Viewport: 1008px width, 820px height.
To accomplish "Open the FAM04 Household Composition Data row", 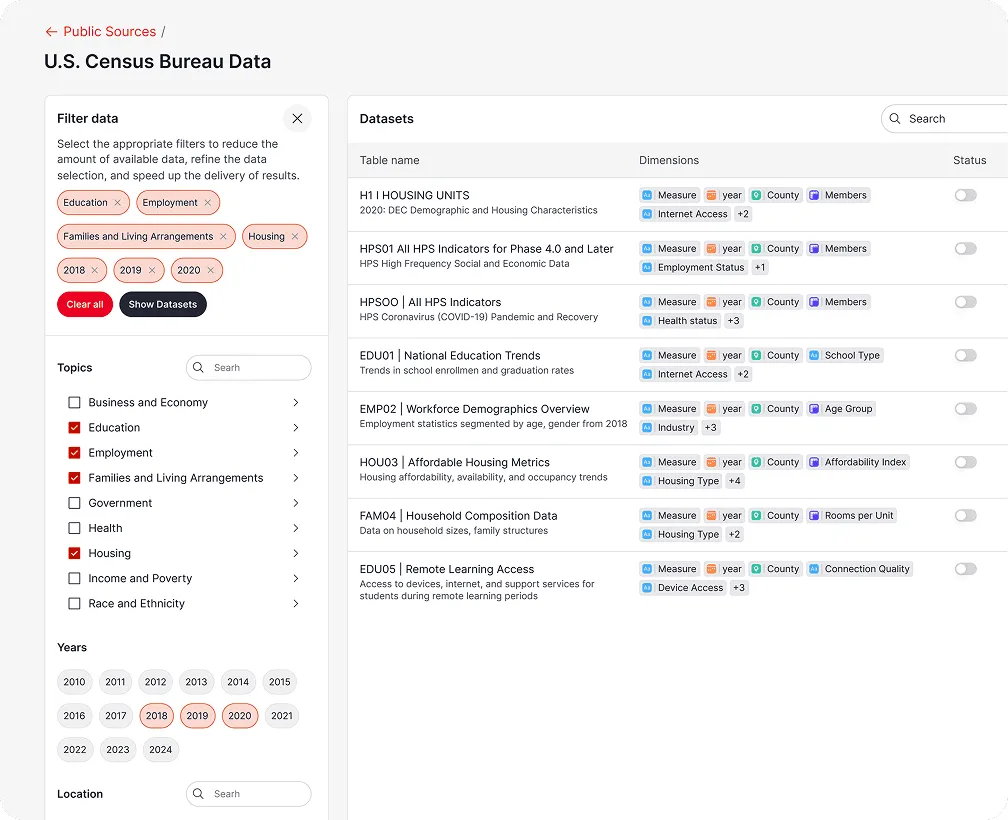I will click(x=678, y=524).
